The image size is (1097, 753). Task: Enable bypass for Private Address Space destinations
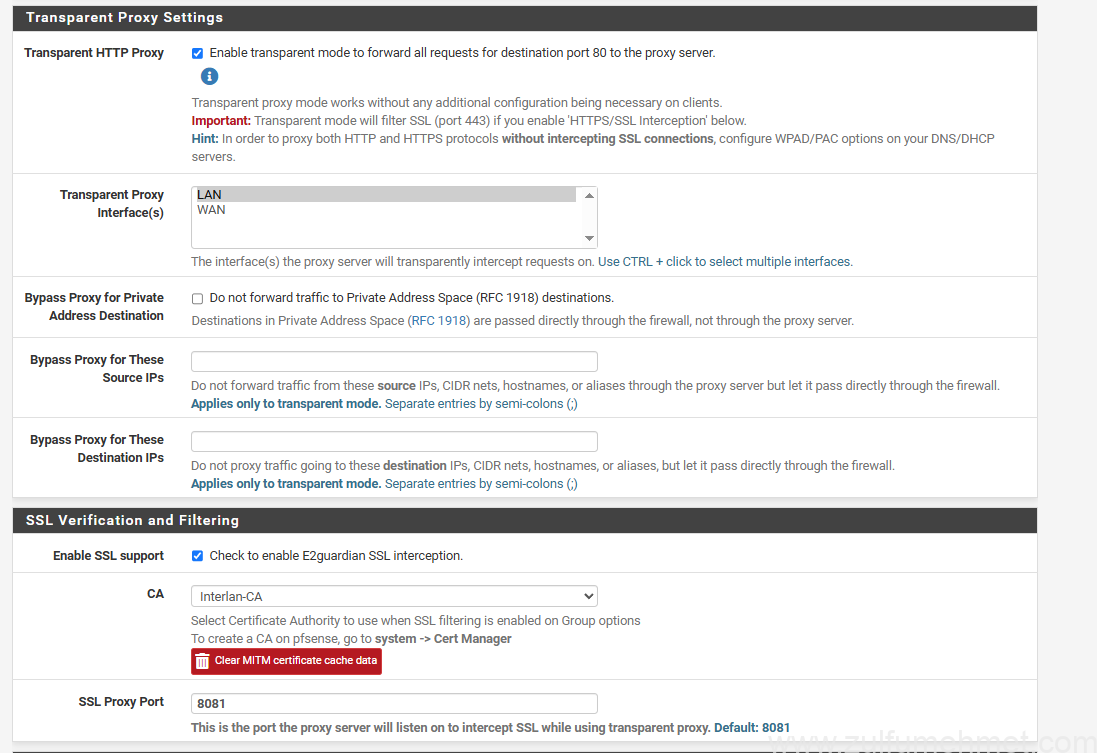click(197, 298)
